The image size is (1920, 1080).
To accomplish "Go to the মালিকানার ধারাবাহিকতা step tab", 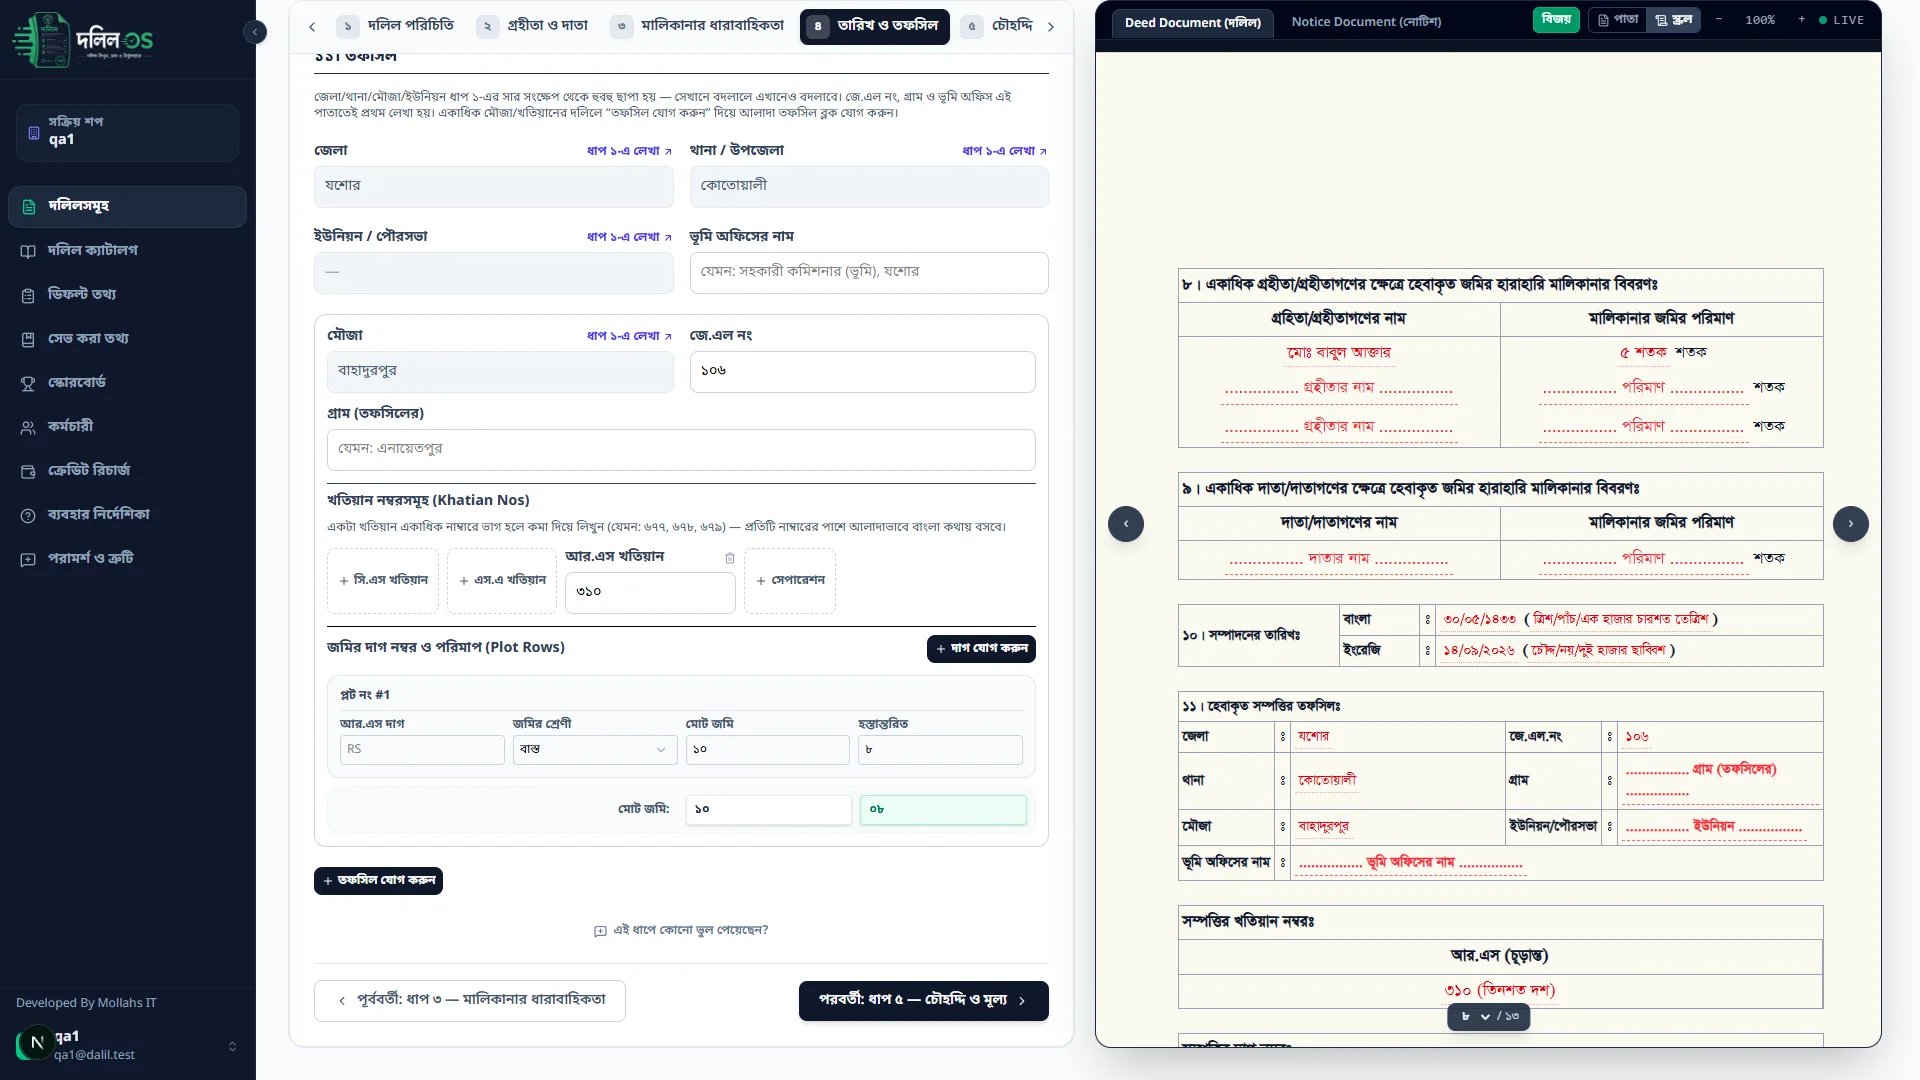I will pyautogui.click(x=699, y=26).
